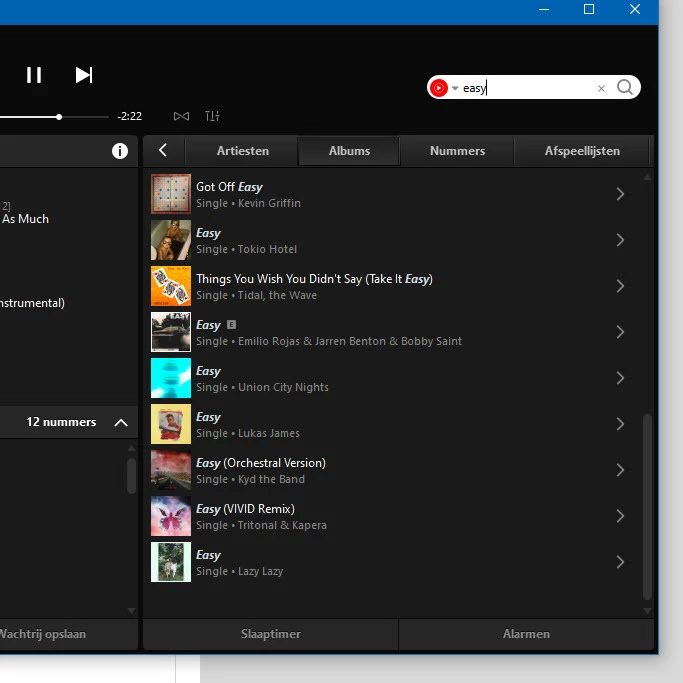The image size is (683, 683).
Task: Expand the Lukas James row chevron
Action: coord(620,424)
